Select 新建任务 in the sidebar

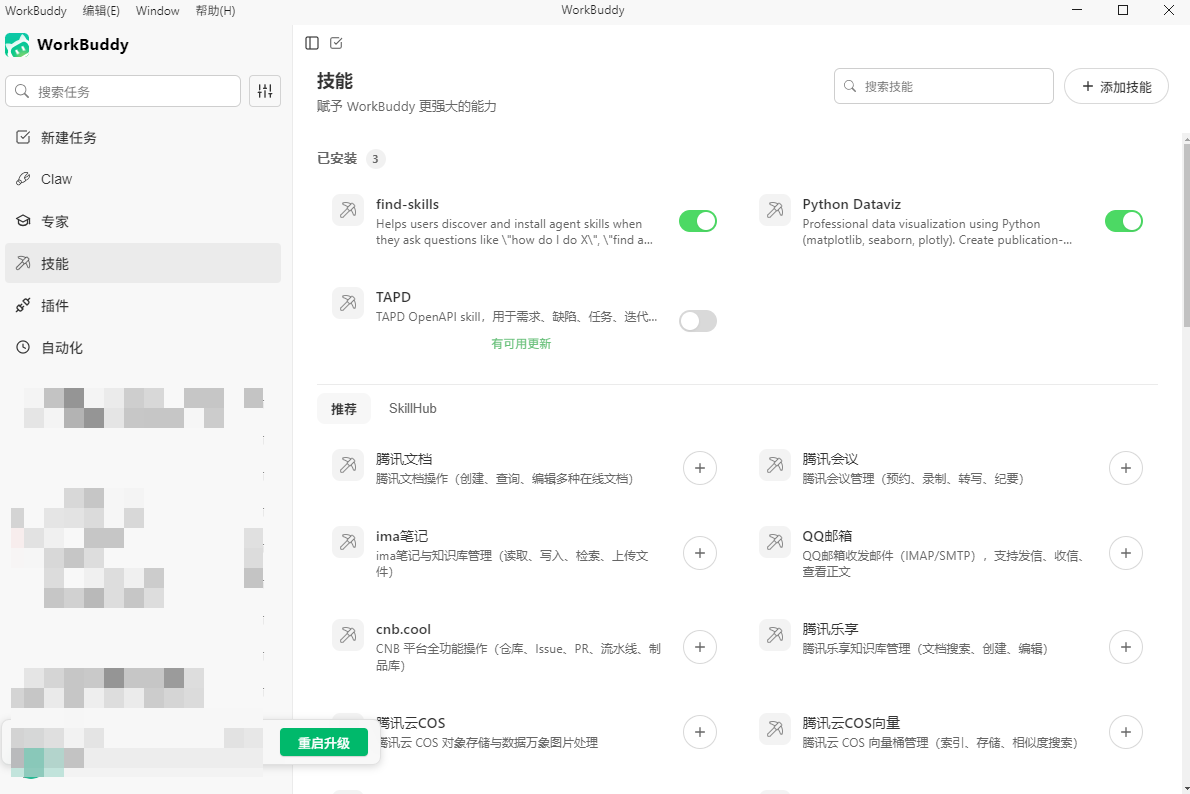[143, 137]
